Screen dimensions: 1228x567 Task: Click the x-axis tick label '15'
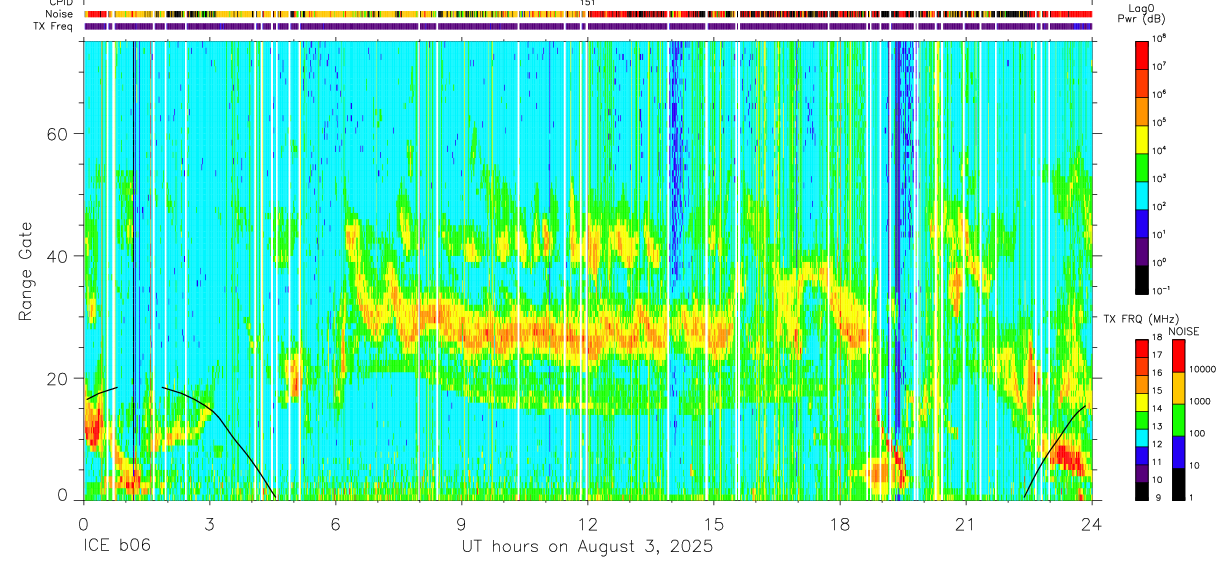point(714,524)
